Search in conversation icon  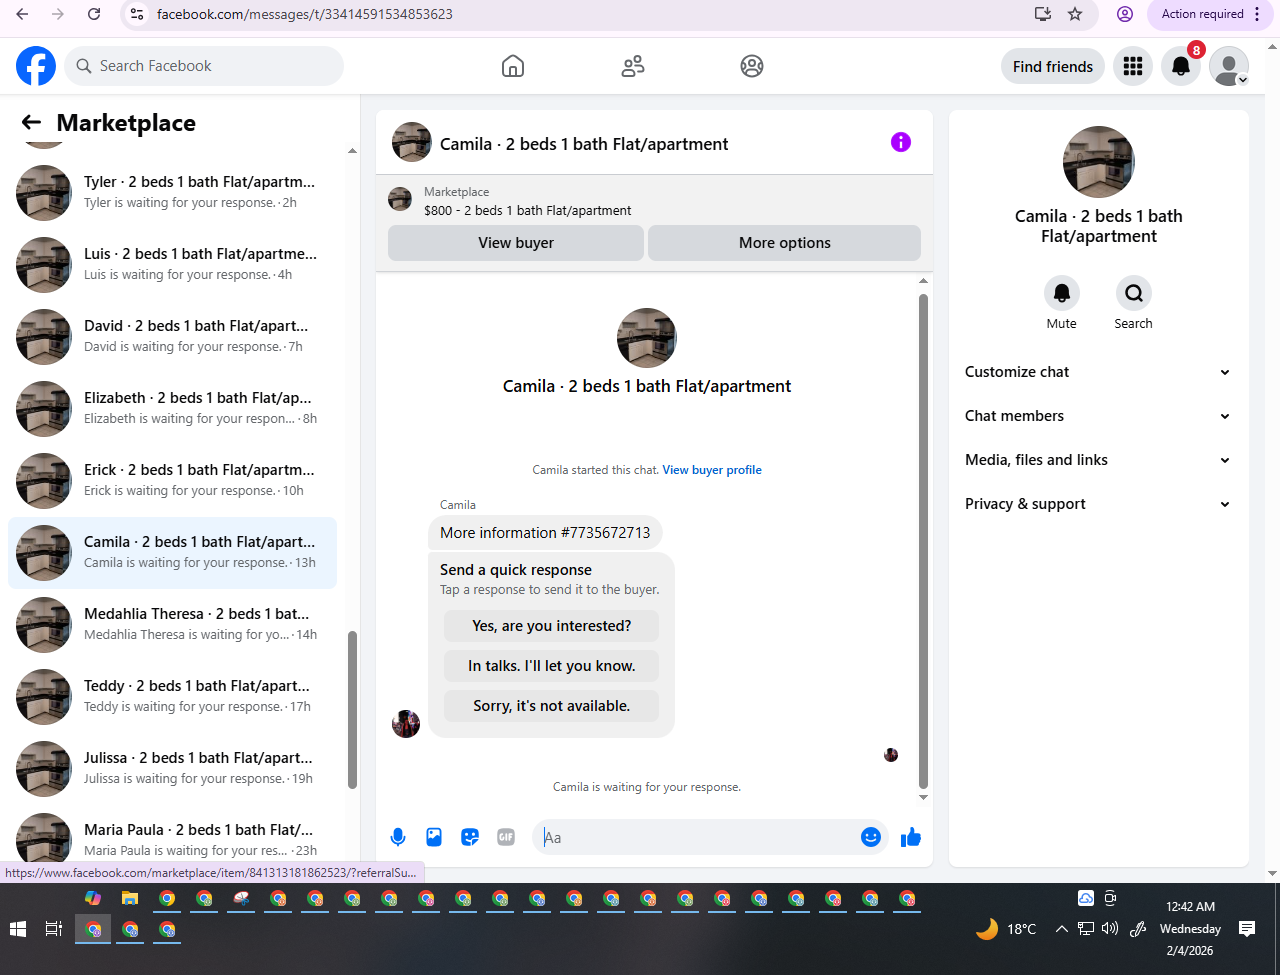tap(1134, 293)
